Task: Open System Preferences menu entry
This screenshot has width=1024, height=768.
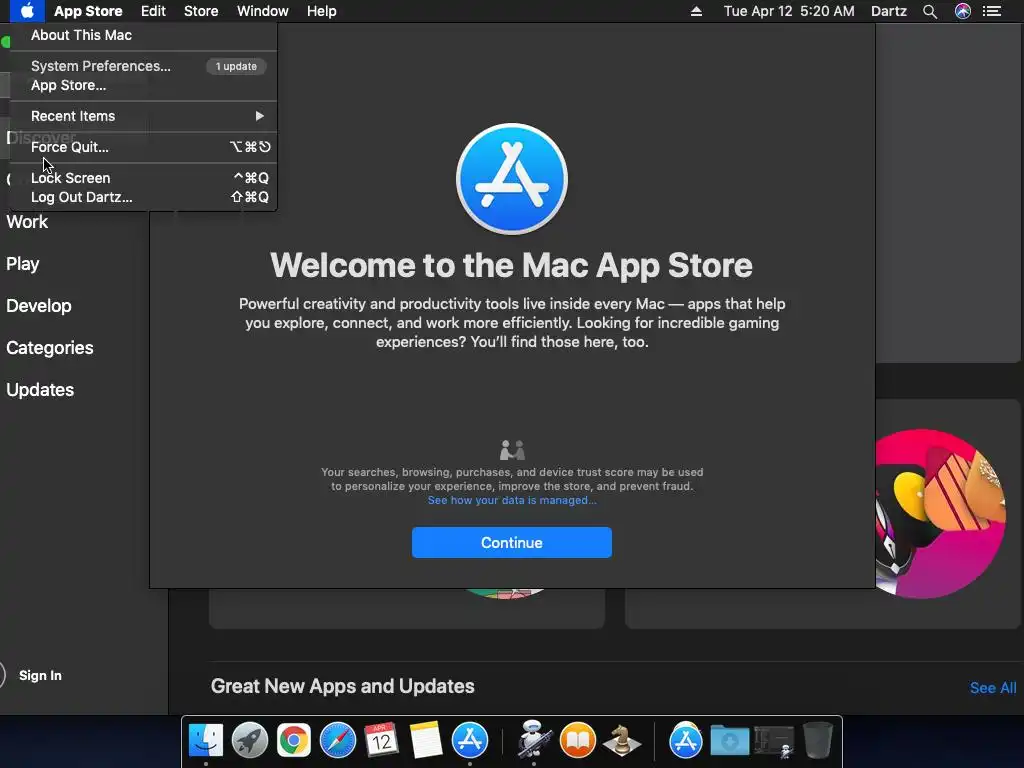Action: tap(144, 66)
